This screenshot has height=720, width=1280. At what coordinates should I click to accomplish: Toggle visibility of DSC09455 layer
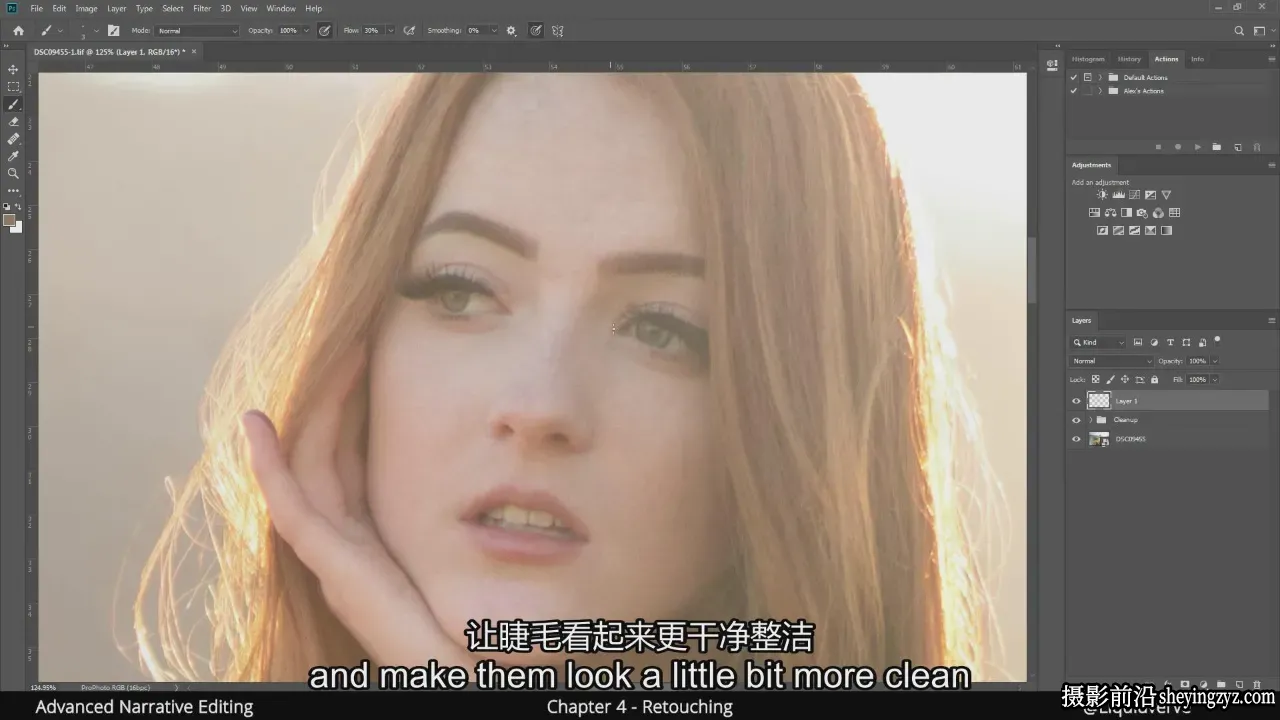[x=1076, y=439]
